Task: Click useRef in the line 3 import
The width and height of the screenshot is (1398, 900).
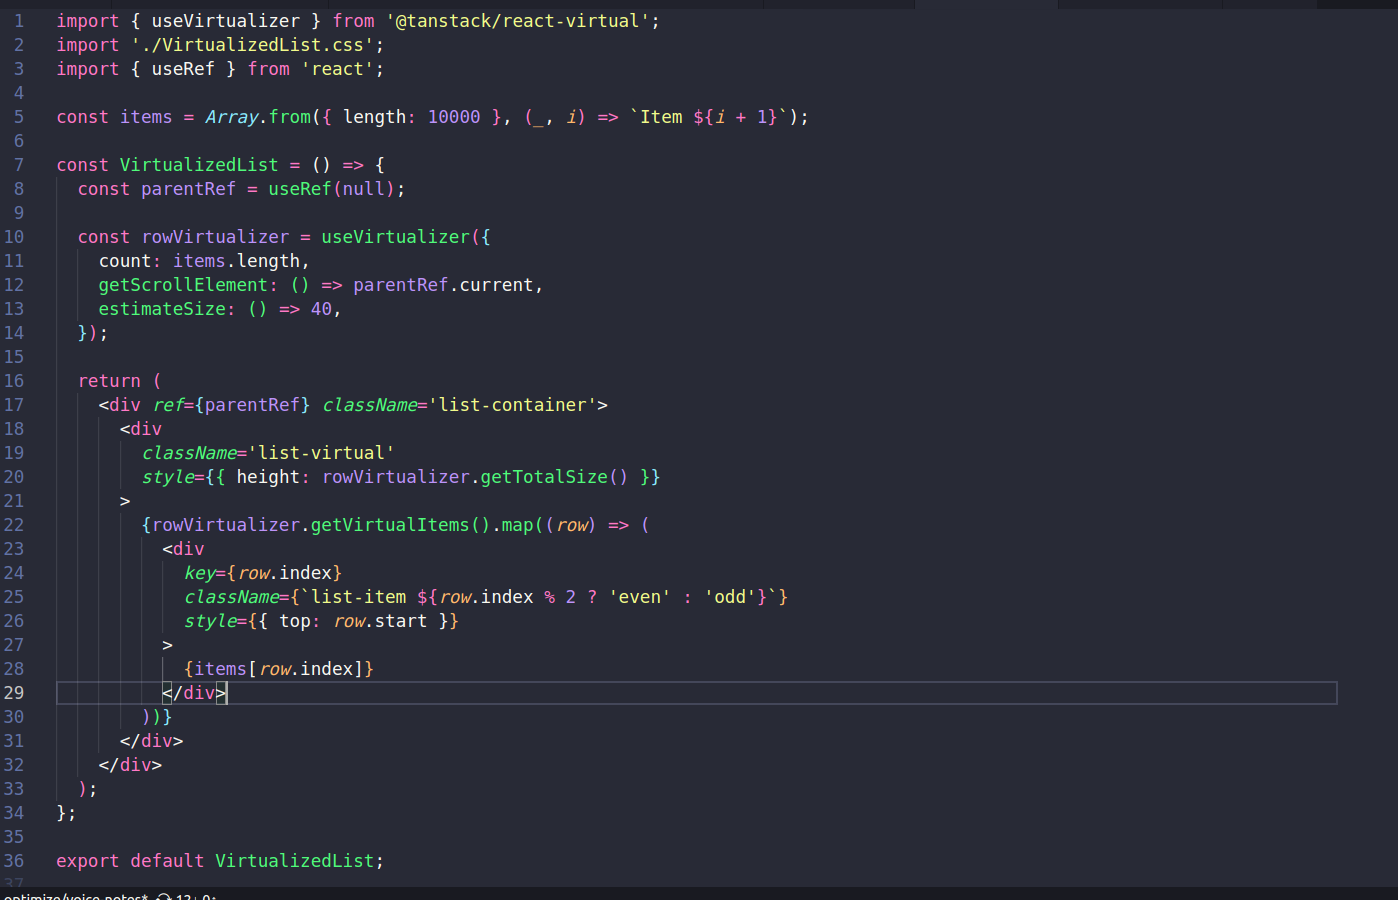Action: [183, 69]
